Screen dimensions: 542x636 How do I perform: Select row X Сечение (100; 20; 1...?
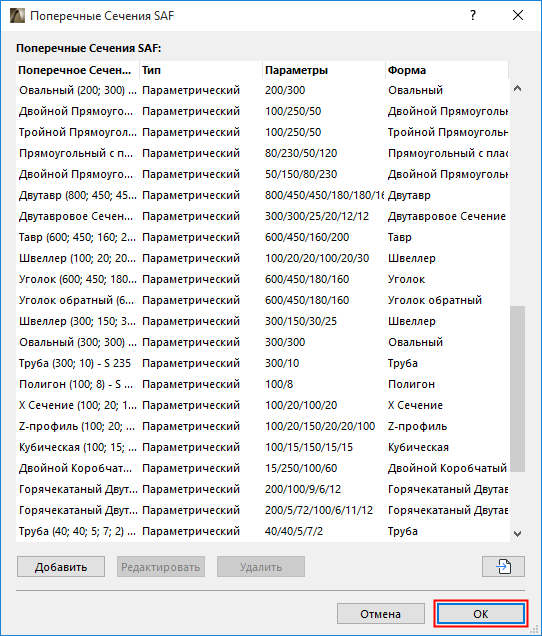(262, 405)
